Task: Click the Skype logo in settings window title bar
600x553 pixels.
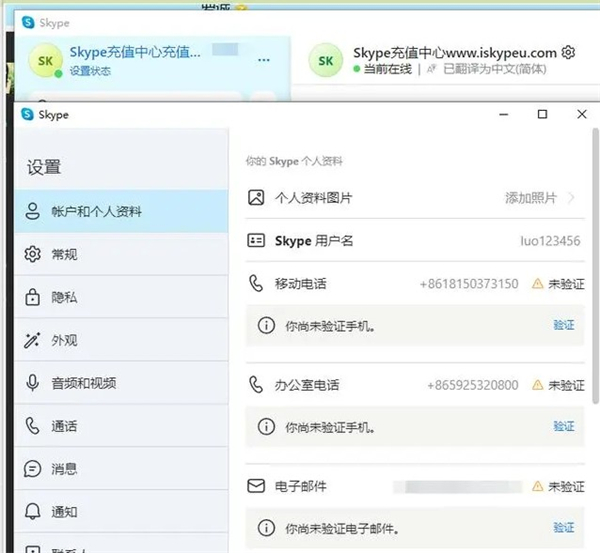Action: click(28, 114)
